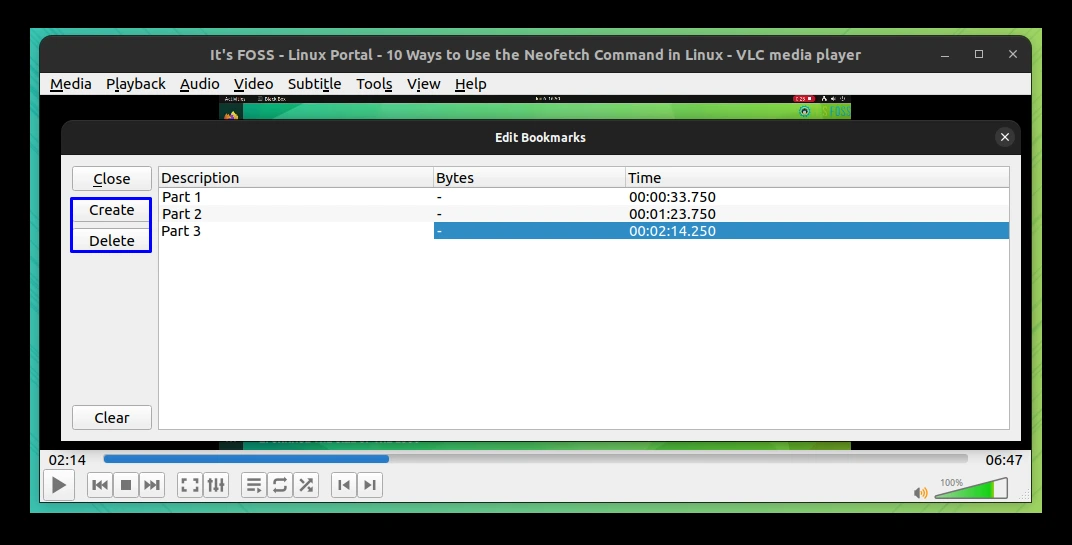The height and width of the screenshot is (545, 1072).
Task: Sort by Description column header
Action: pos(296,178)
